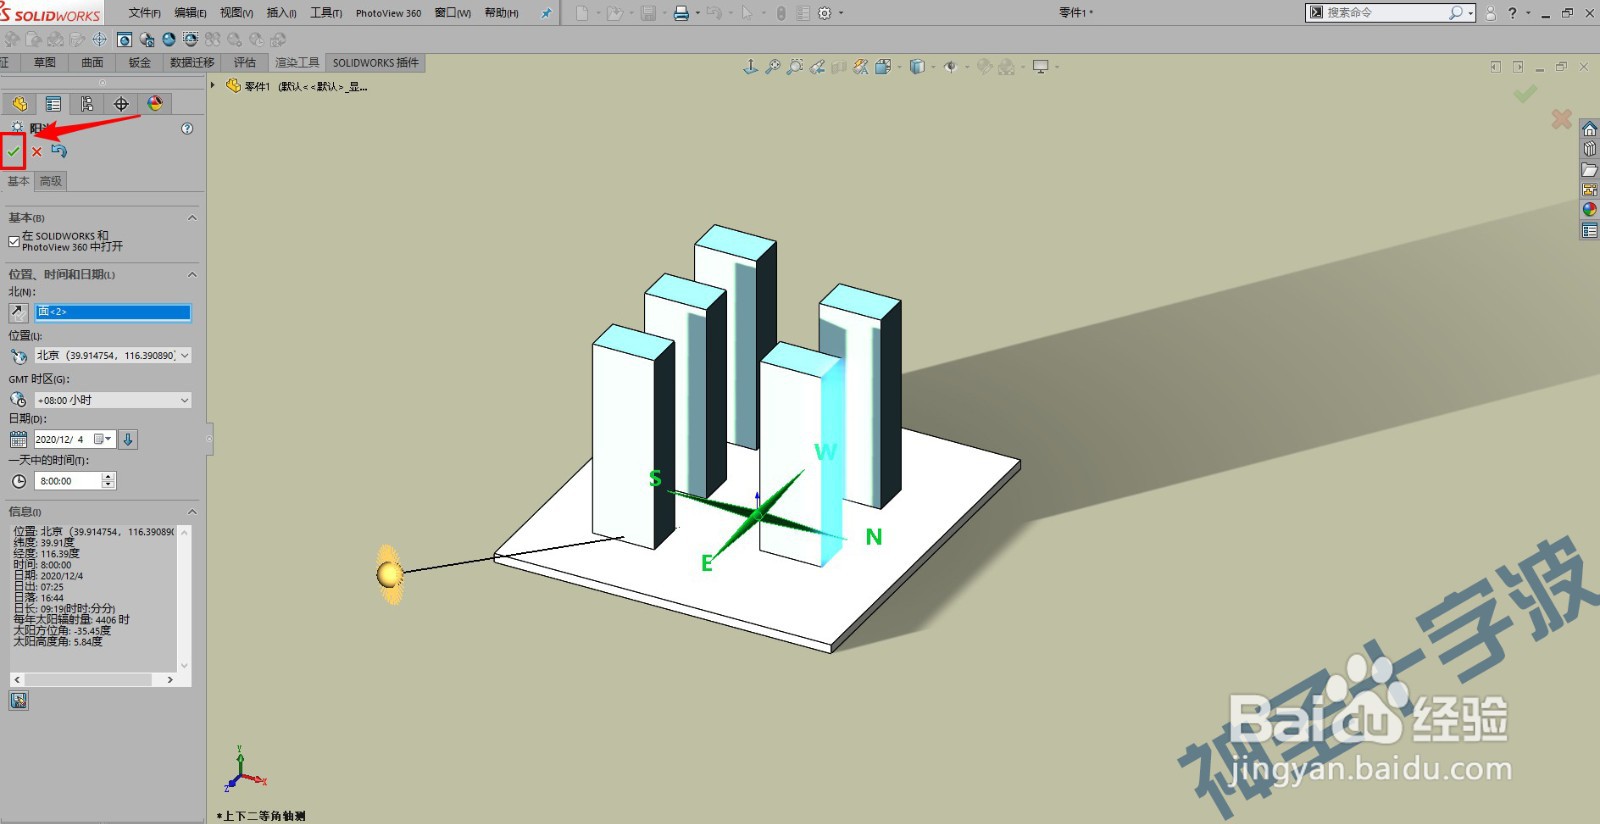Click the down arrow beside the date
The width and height of the screenshot is (1600, 824).
click(128, 439)
